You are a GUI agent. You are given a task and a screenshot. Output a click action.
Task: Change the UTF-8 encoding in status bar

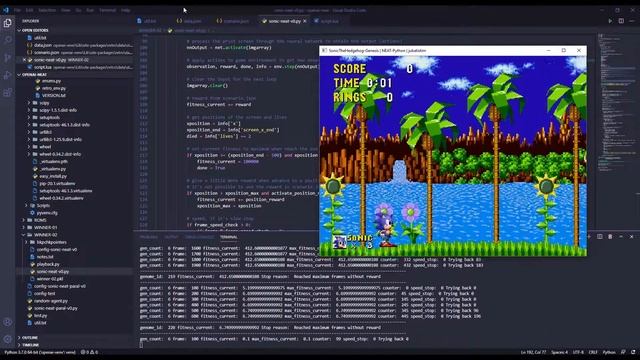coord(578,352)
